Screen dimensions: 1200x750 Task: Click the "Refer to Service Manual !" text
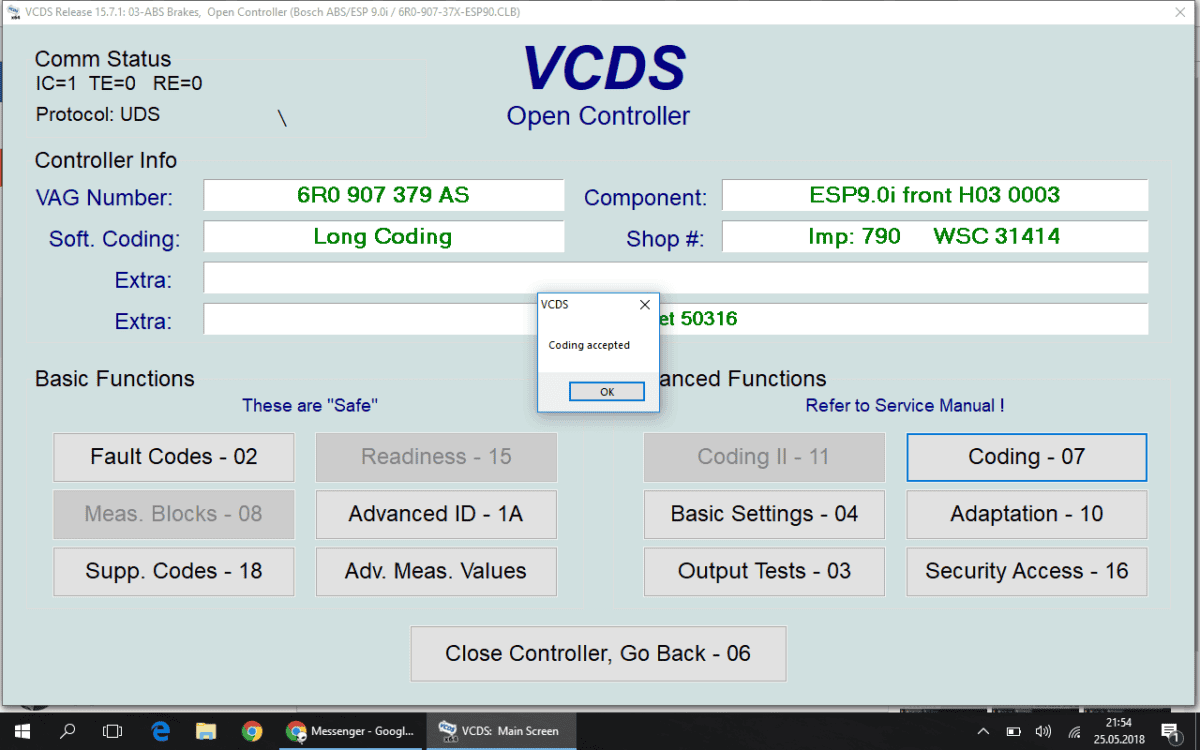click(x=905, y=405)
